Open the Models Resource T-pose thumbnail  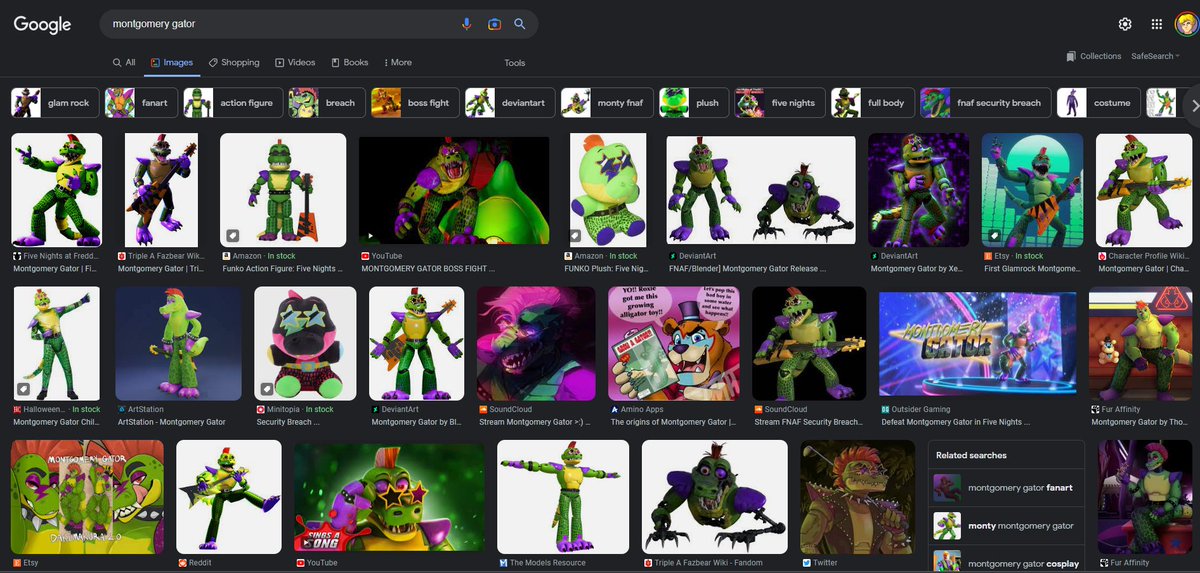(563, 497)
